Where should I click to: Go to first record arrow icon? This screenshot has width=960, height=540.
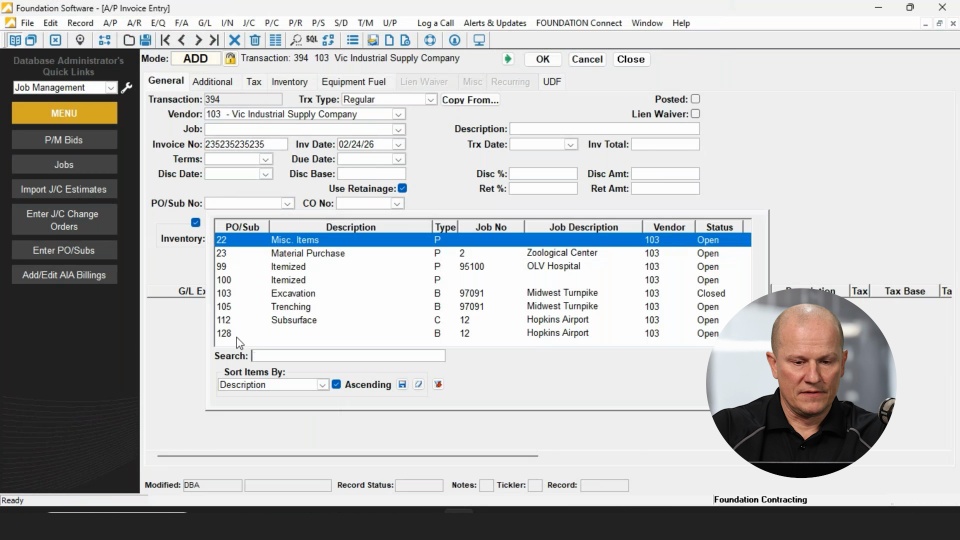pos(165,40)
